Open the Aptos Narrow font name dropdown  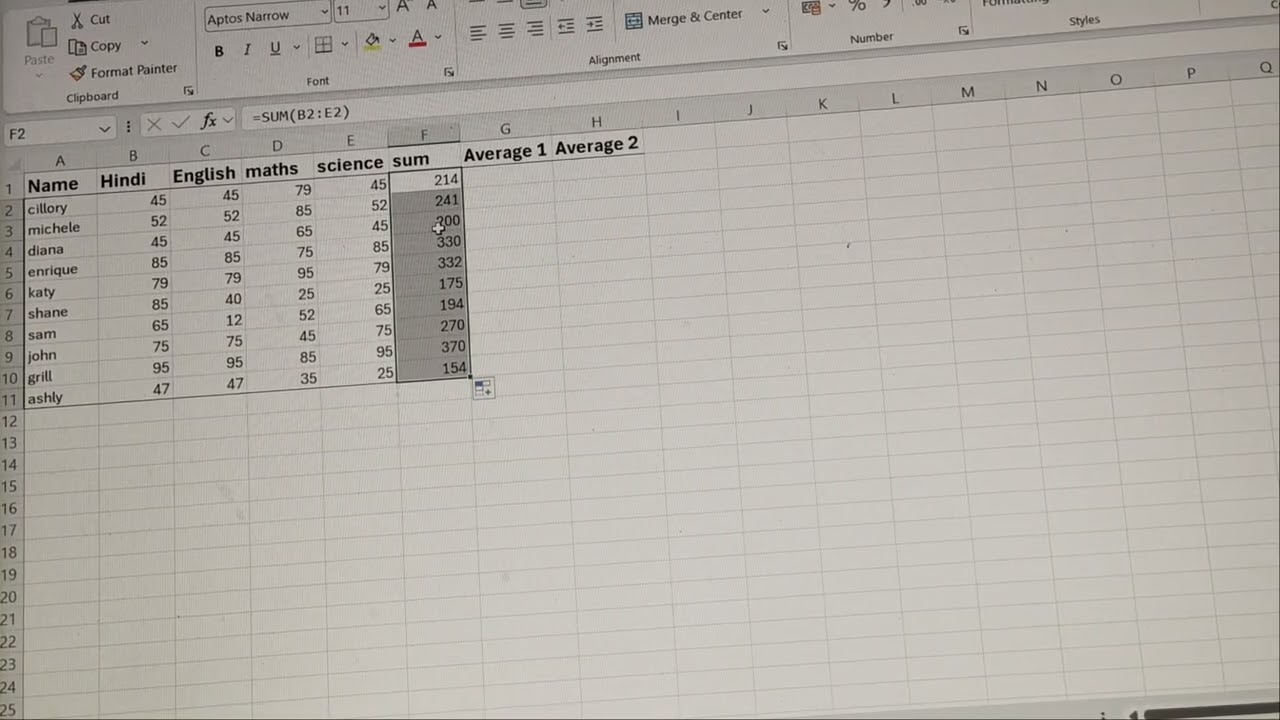pos(325,13)
